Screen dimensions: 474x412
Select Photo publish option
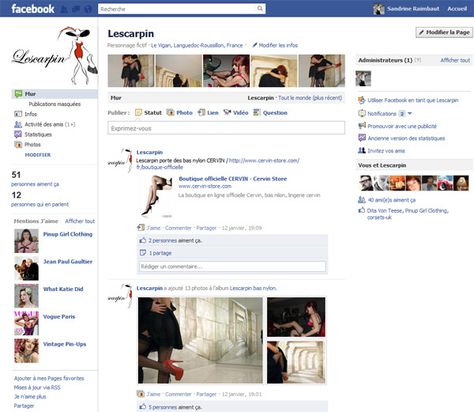(180, 113)
